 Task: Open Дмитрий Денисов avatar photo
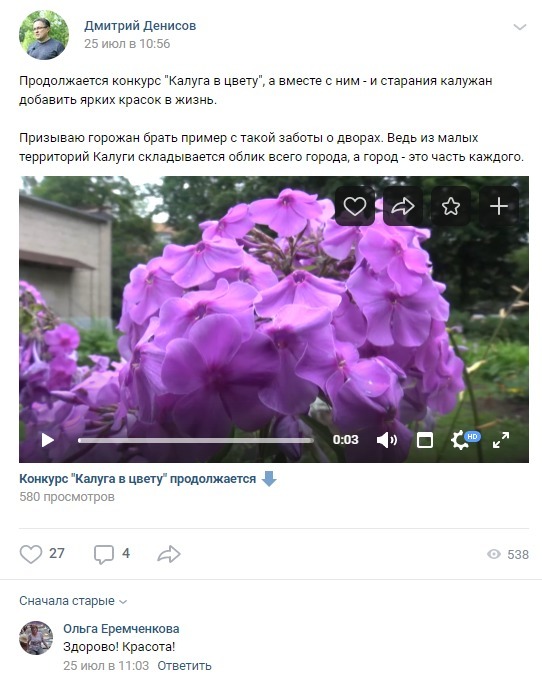tap(44, 35)
